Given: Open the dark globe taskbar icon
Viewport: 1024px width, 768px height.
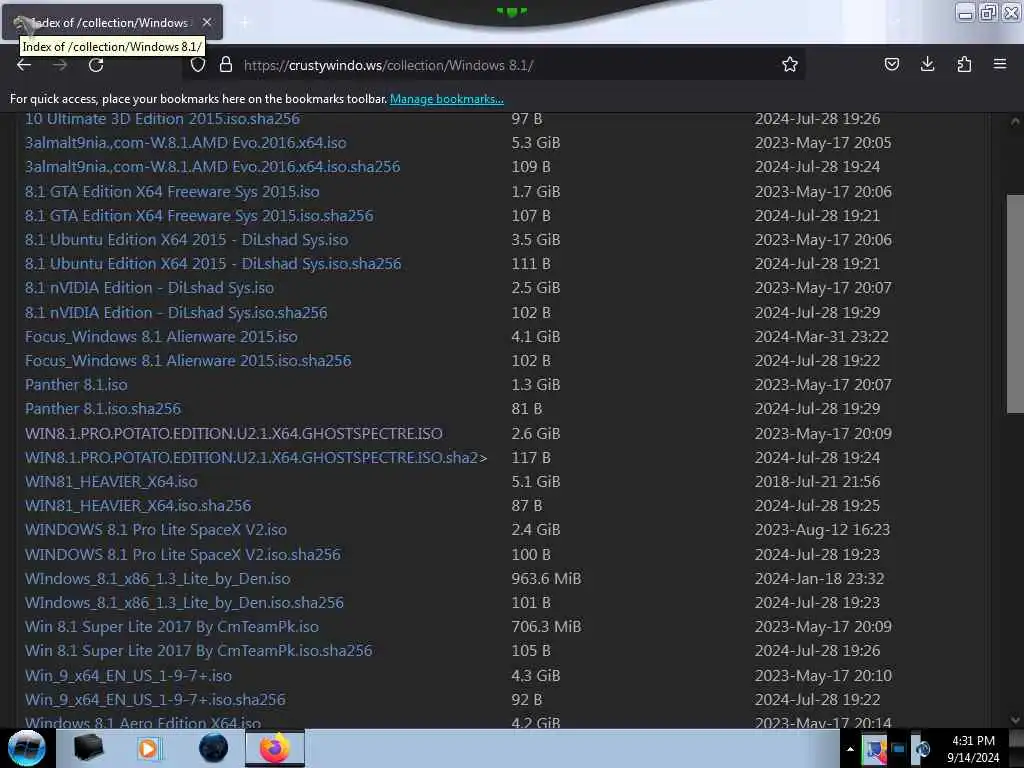Looking at the screenshot, I should click(x=213, y=748).
